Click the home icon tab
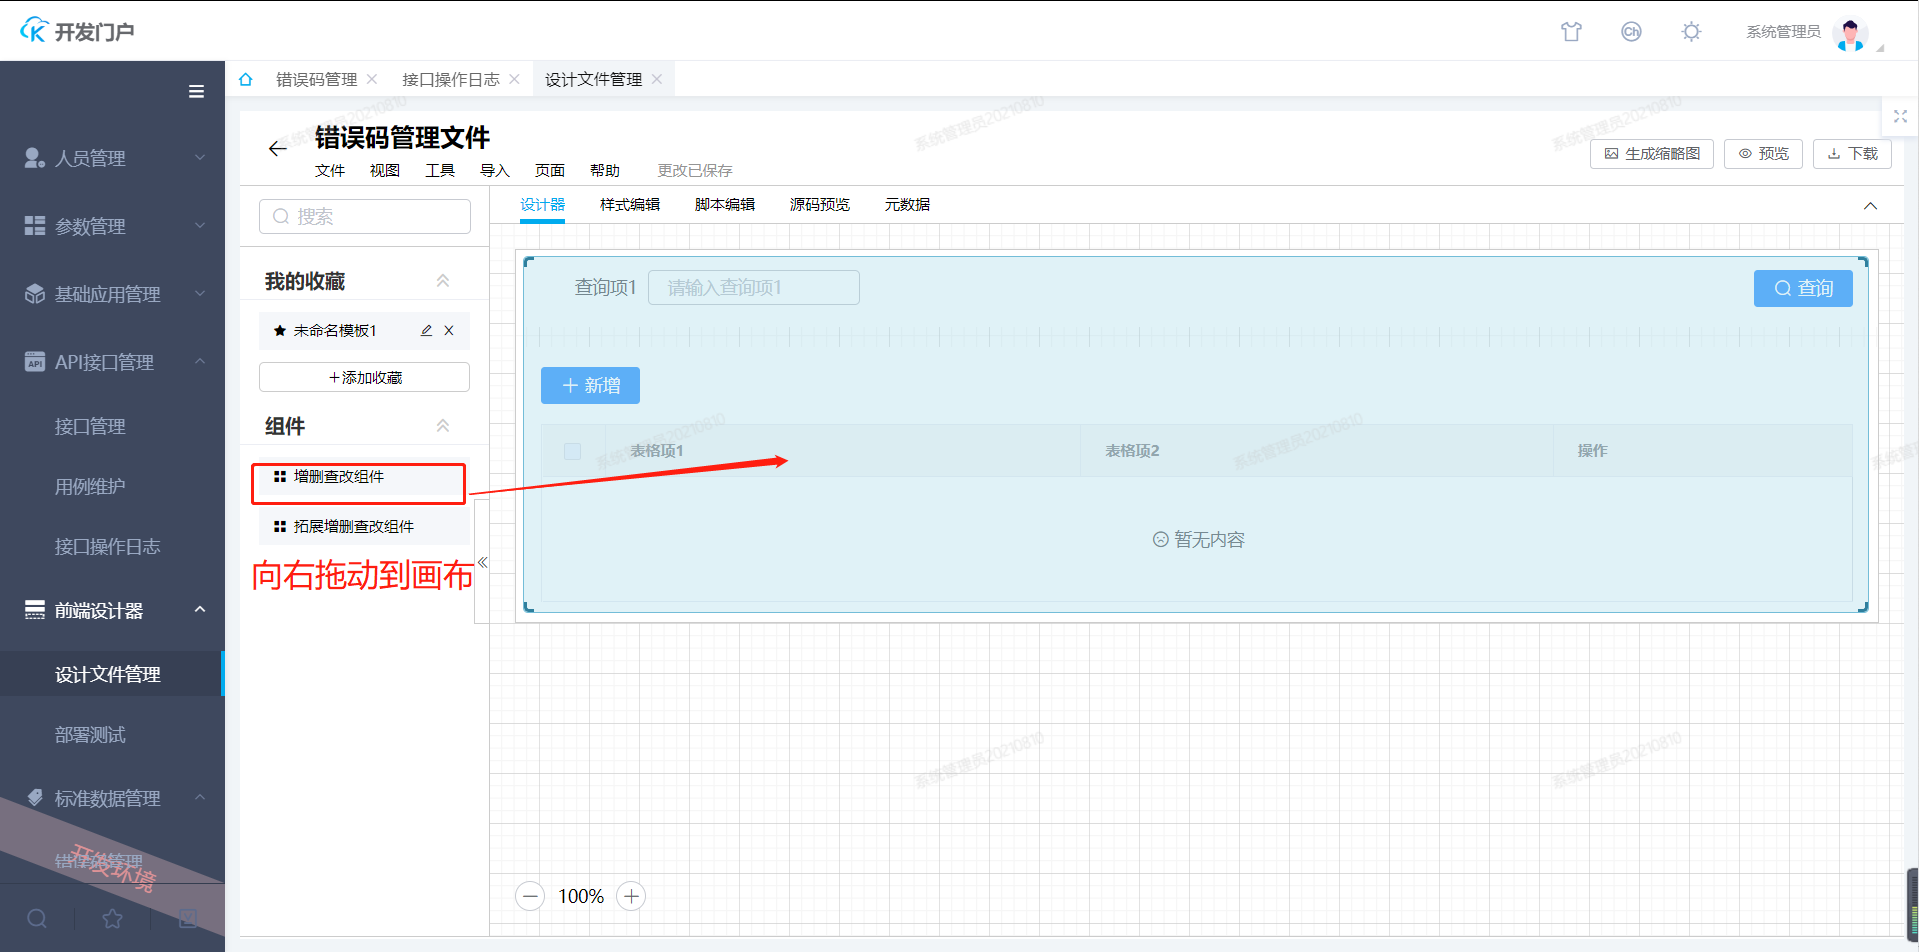Screen dimensions: 1919x952 click(x=246, y=79)
